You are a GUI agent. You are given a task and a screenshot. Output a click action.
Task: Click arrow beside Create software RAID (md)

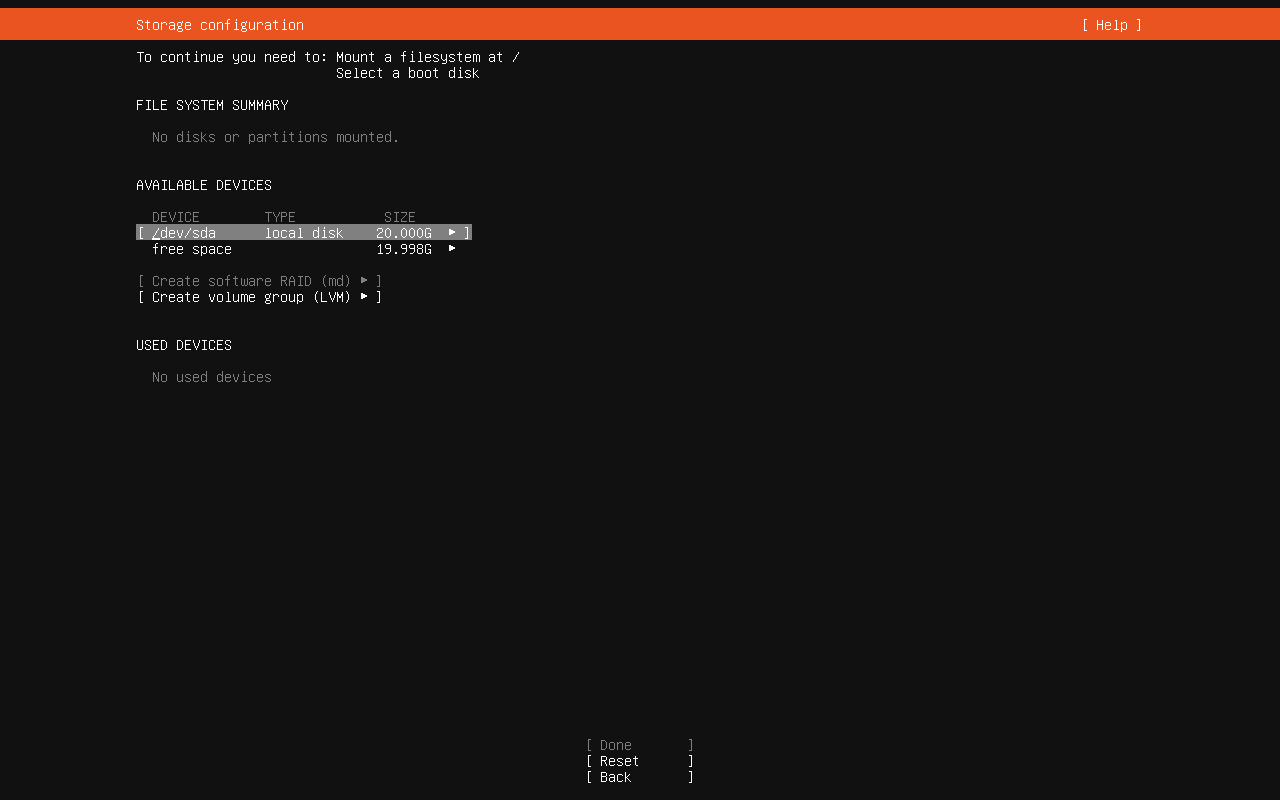click(x=364, y=280)
